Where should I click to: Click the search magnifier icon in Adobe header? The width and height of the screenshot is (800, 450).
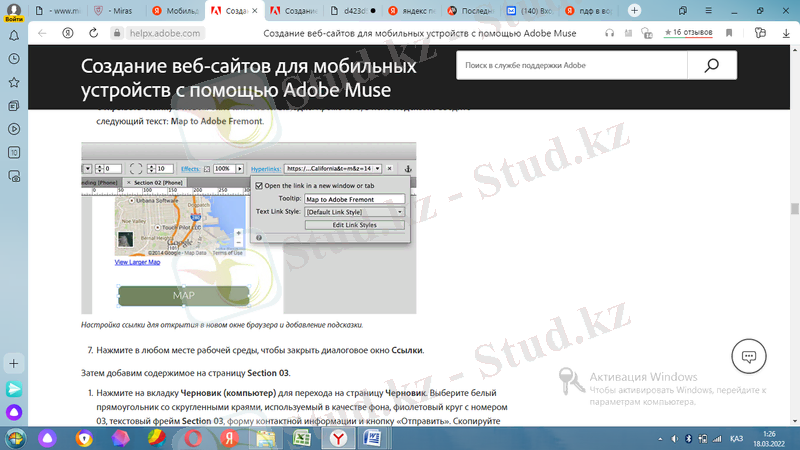click(x=712, y=66)
